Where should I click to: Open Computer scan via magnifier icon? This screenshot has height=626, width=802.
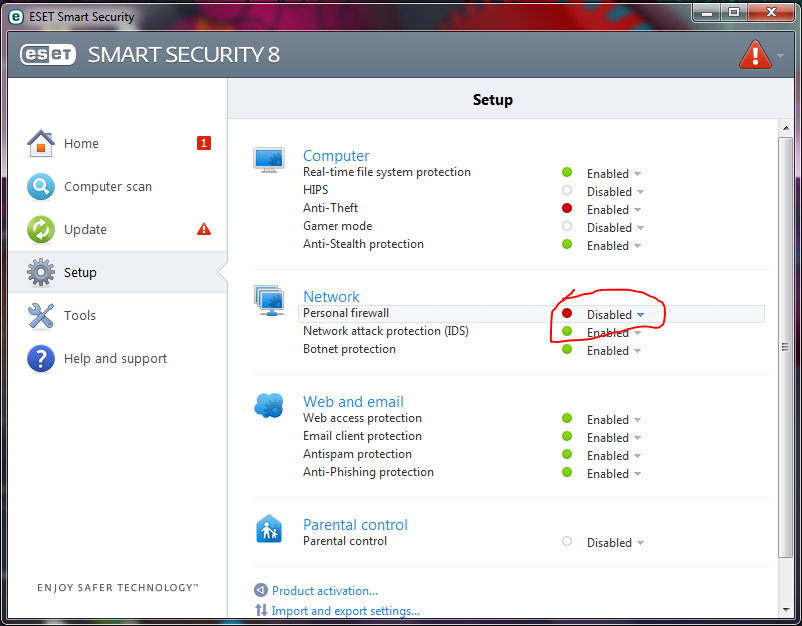[41, 187]
